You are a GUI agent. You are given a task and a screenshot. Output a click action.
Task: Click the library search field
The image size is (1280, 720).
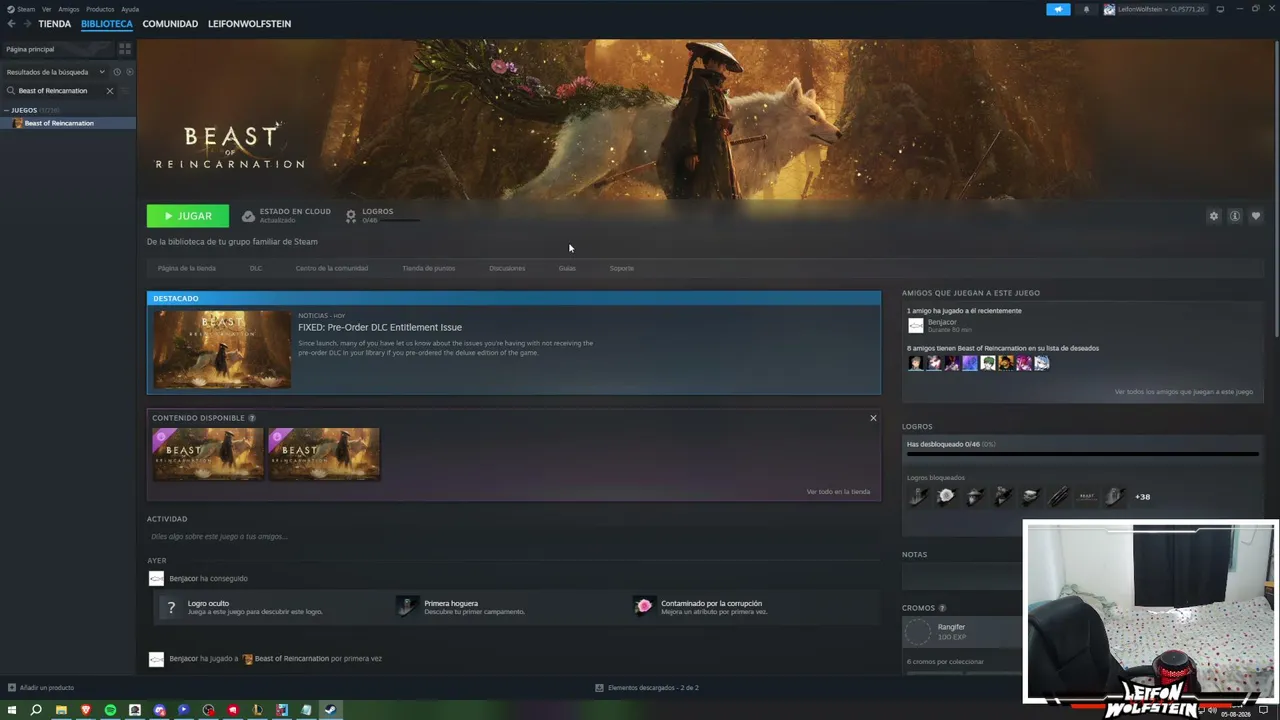[60, 91]
